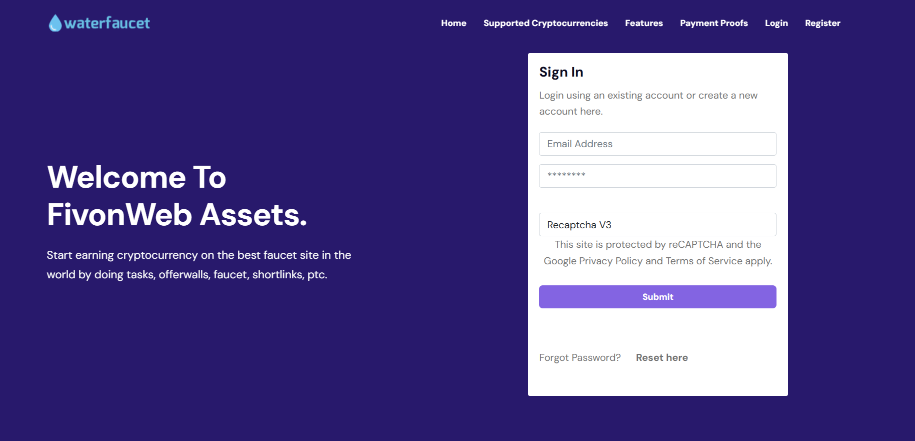Click the Start earning cryptocurrency description
This screenshot has height=441, width=915.
point(198,264)
